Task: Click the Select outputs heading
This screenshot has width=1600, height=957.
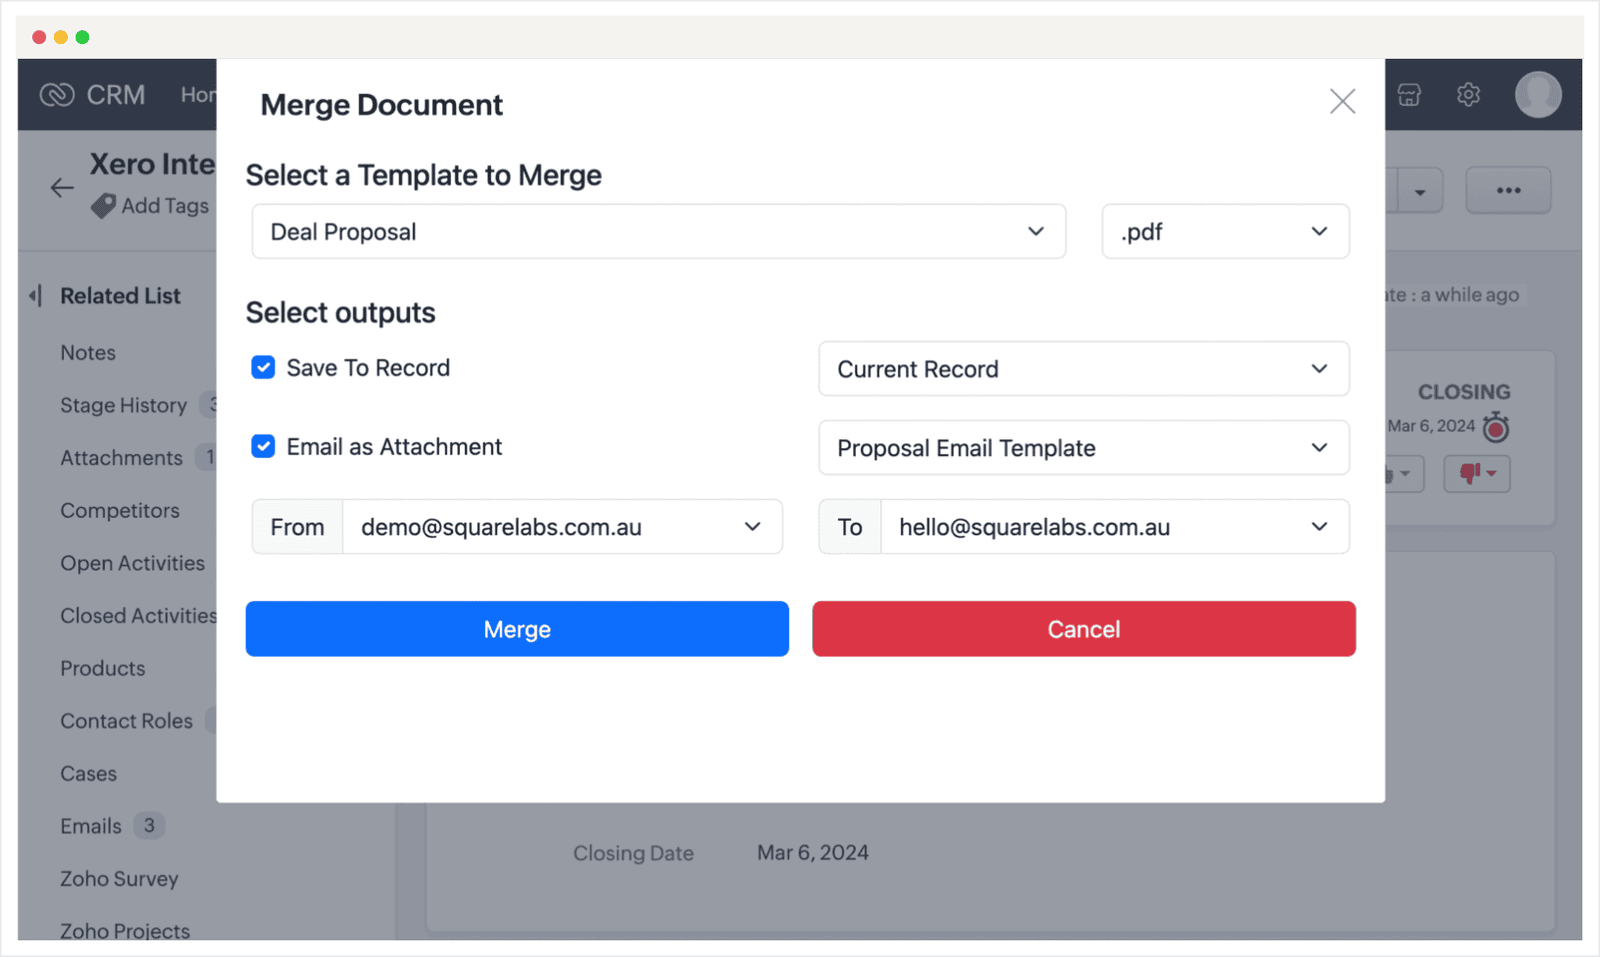Action: tap(341, 313)
